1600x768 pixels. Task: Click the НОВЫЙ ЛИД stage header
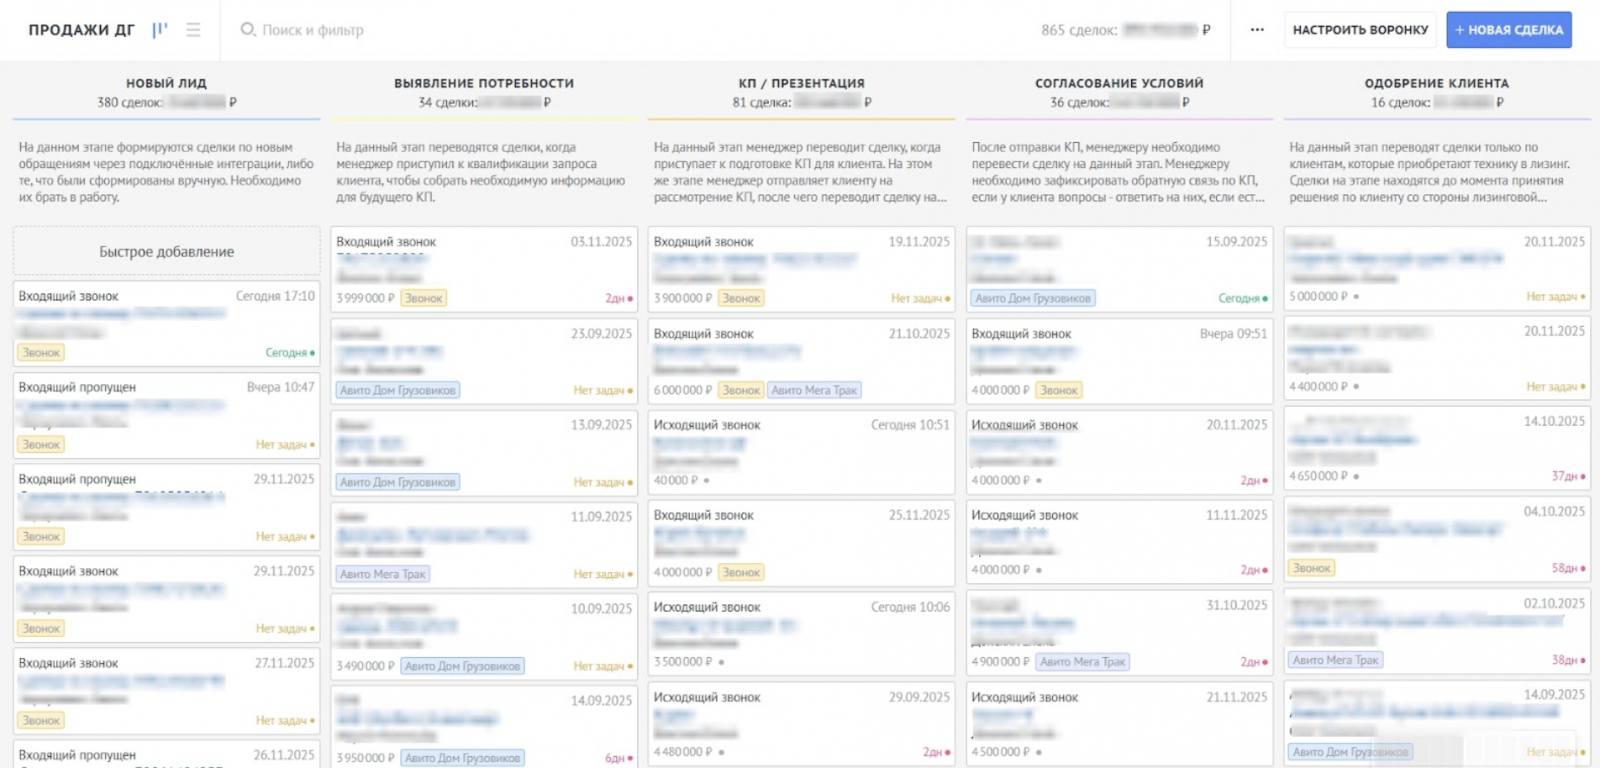point(166,84)
